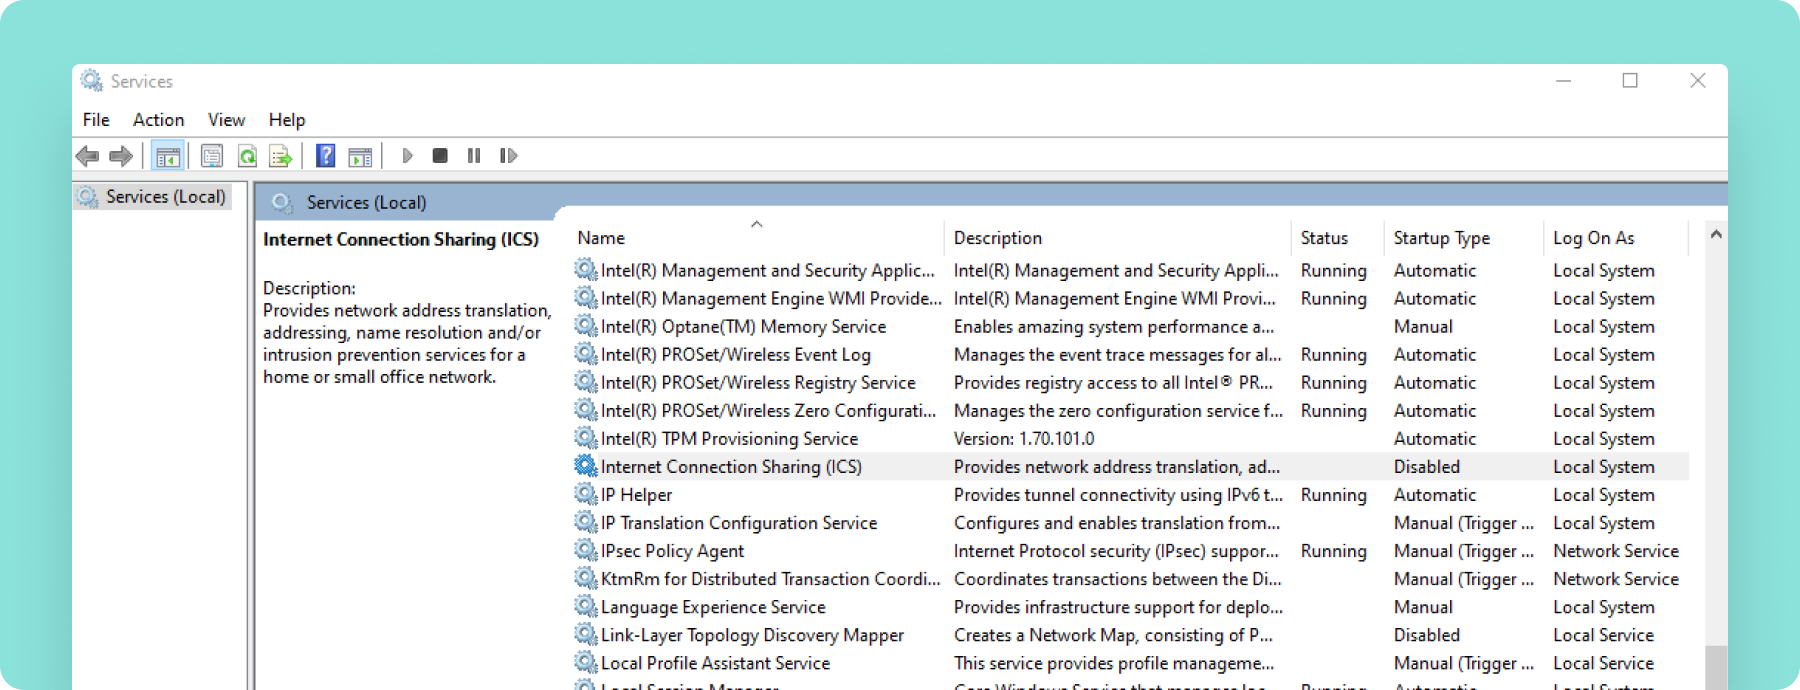Sort by the Description column header
1800x690 pixels.
(x=1117, y=238)
